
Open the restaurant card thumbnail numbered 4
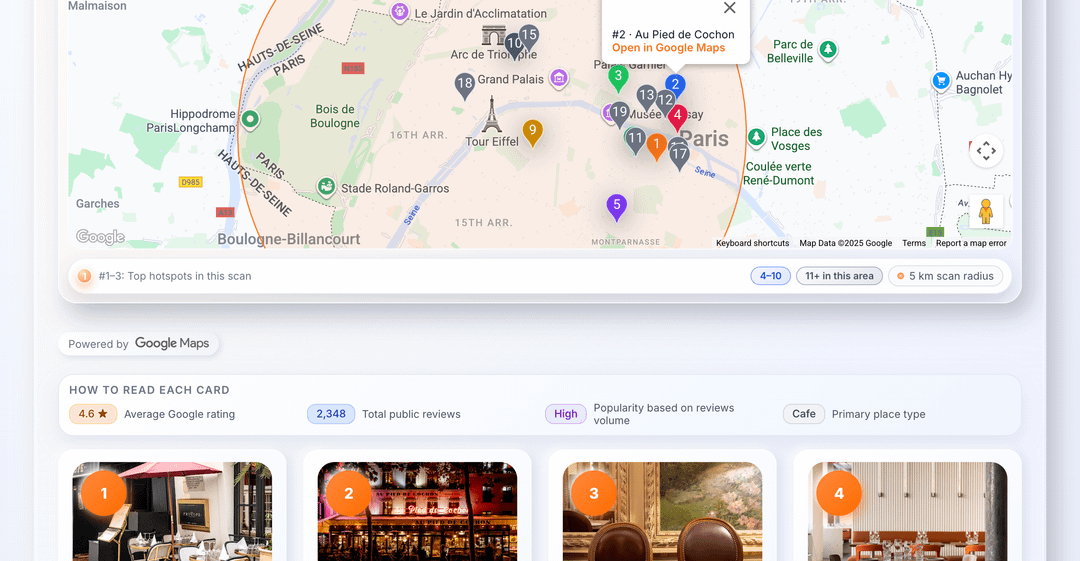coord(907,510)
